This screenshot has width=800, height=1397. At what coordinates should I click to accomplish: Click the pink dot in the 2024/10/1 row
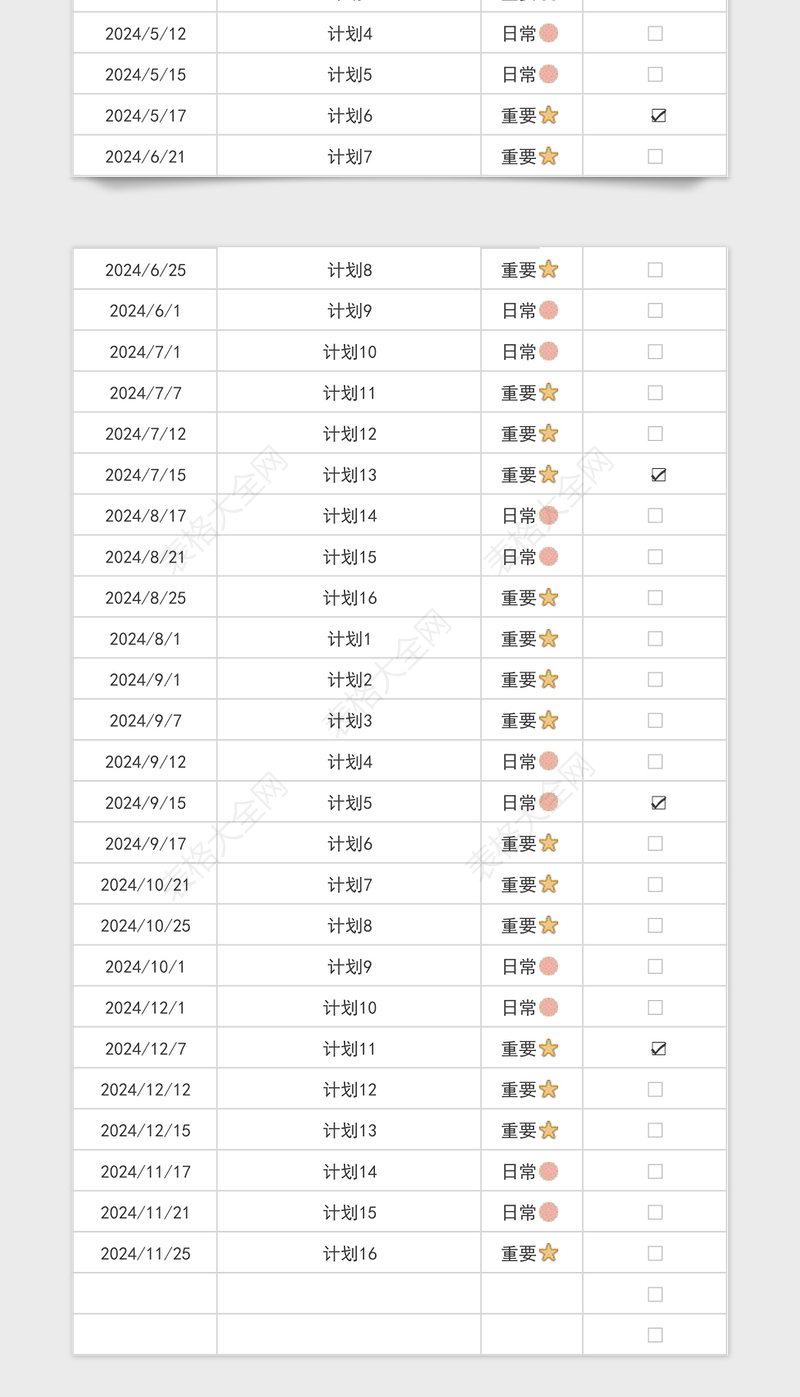548,966
